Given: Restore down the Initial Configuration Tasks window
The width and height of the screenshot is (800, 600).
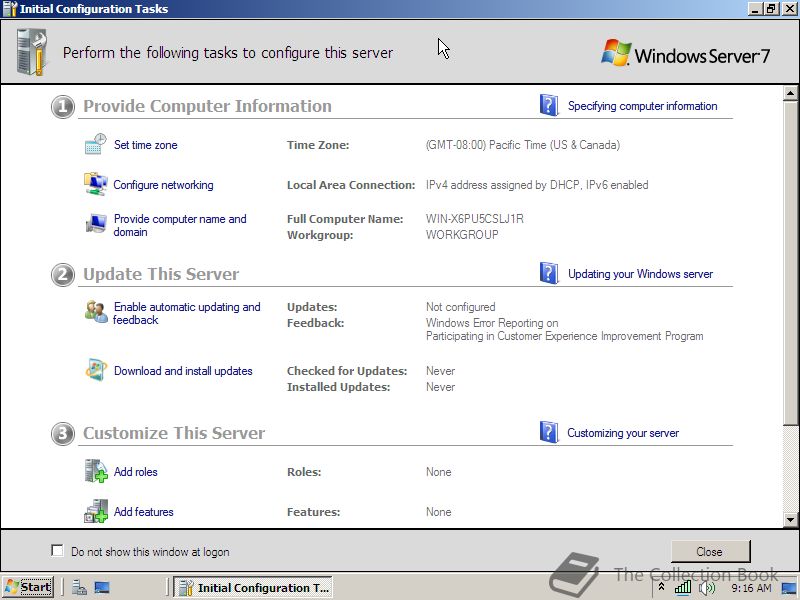Looking at the screenshot, I should pos(771,9).
